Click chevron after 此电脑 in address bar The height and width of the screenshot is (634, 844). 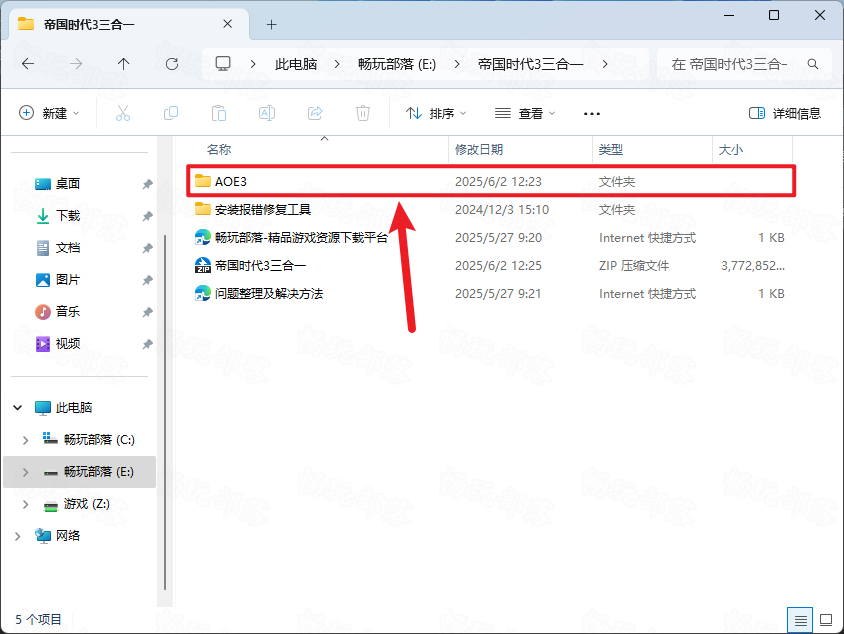[x=337, y=64]
